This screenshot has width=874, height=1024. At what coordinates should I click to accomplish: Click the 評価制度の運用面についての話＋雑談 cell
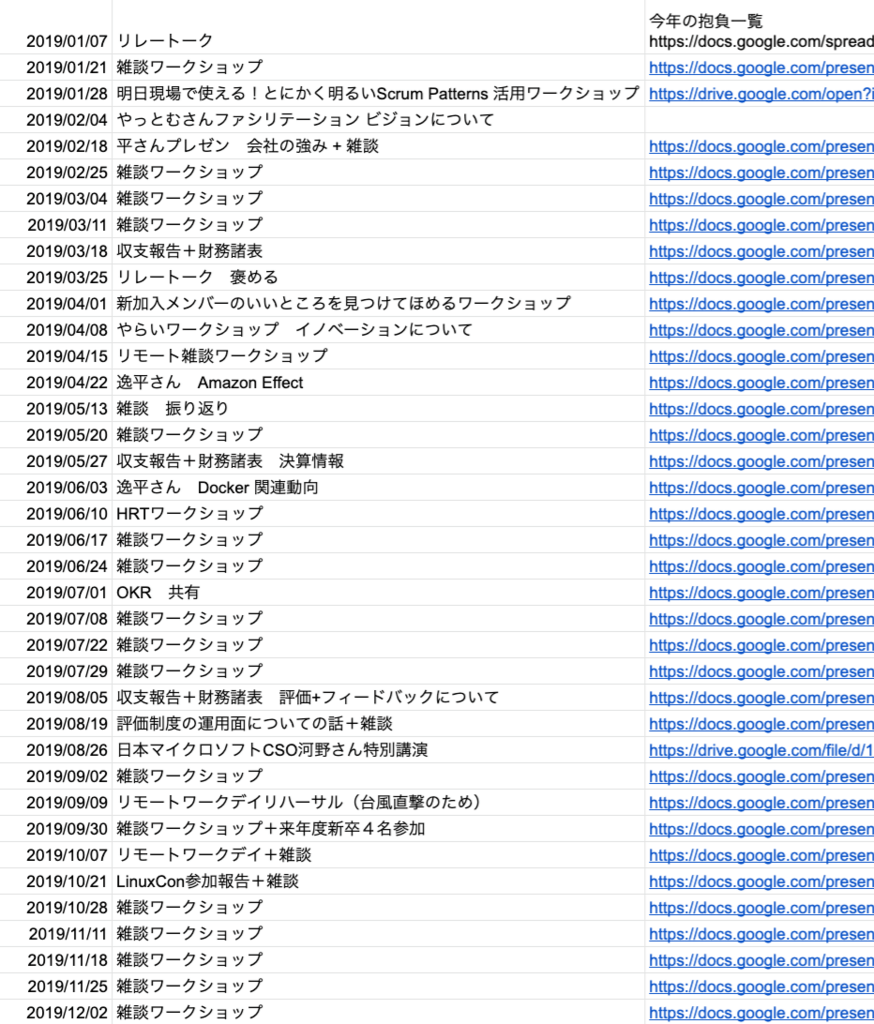255,724
